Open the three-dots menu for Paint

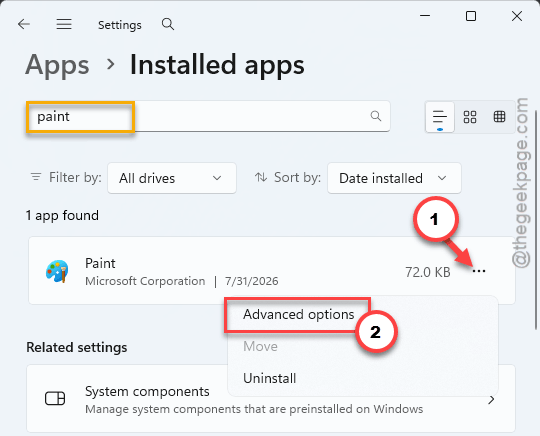pos(479,271)
